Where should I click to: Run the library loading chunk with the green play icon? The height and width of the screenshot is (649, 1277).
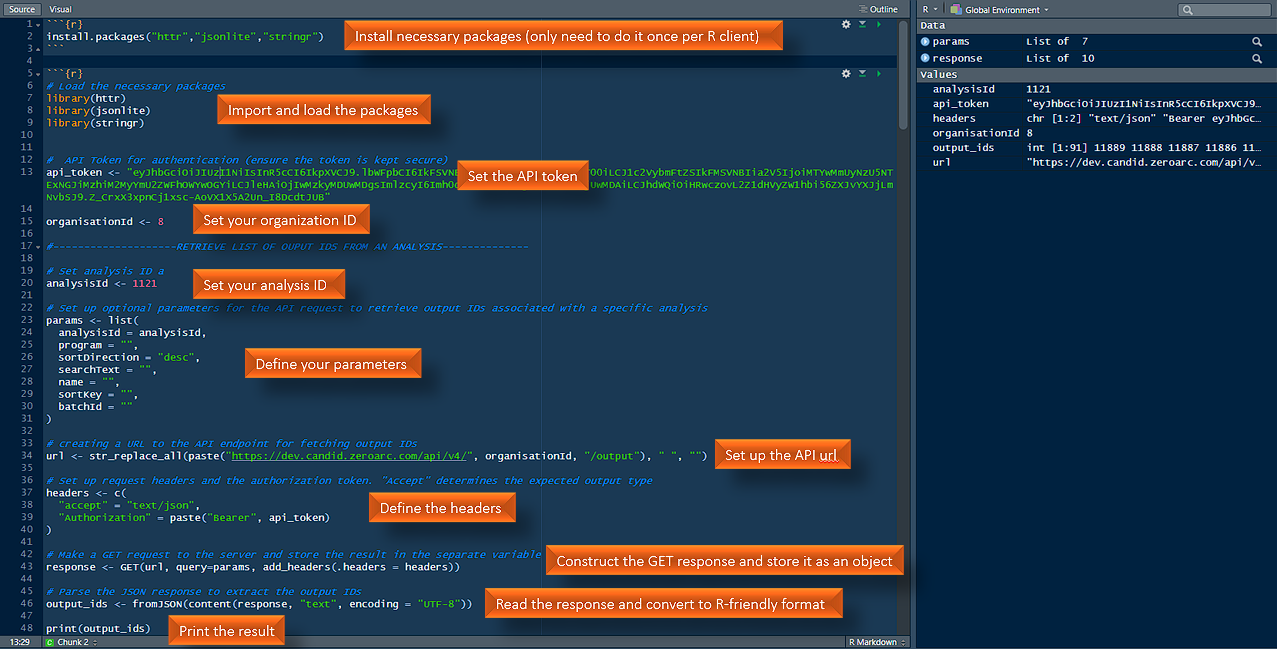point(877,73)
